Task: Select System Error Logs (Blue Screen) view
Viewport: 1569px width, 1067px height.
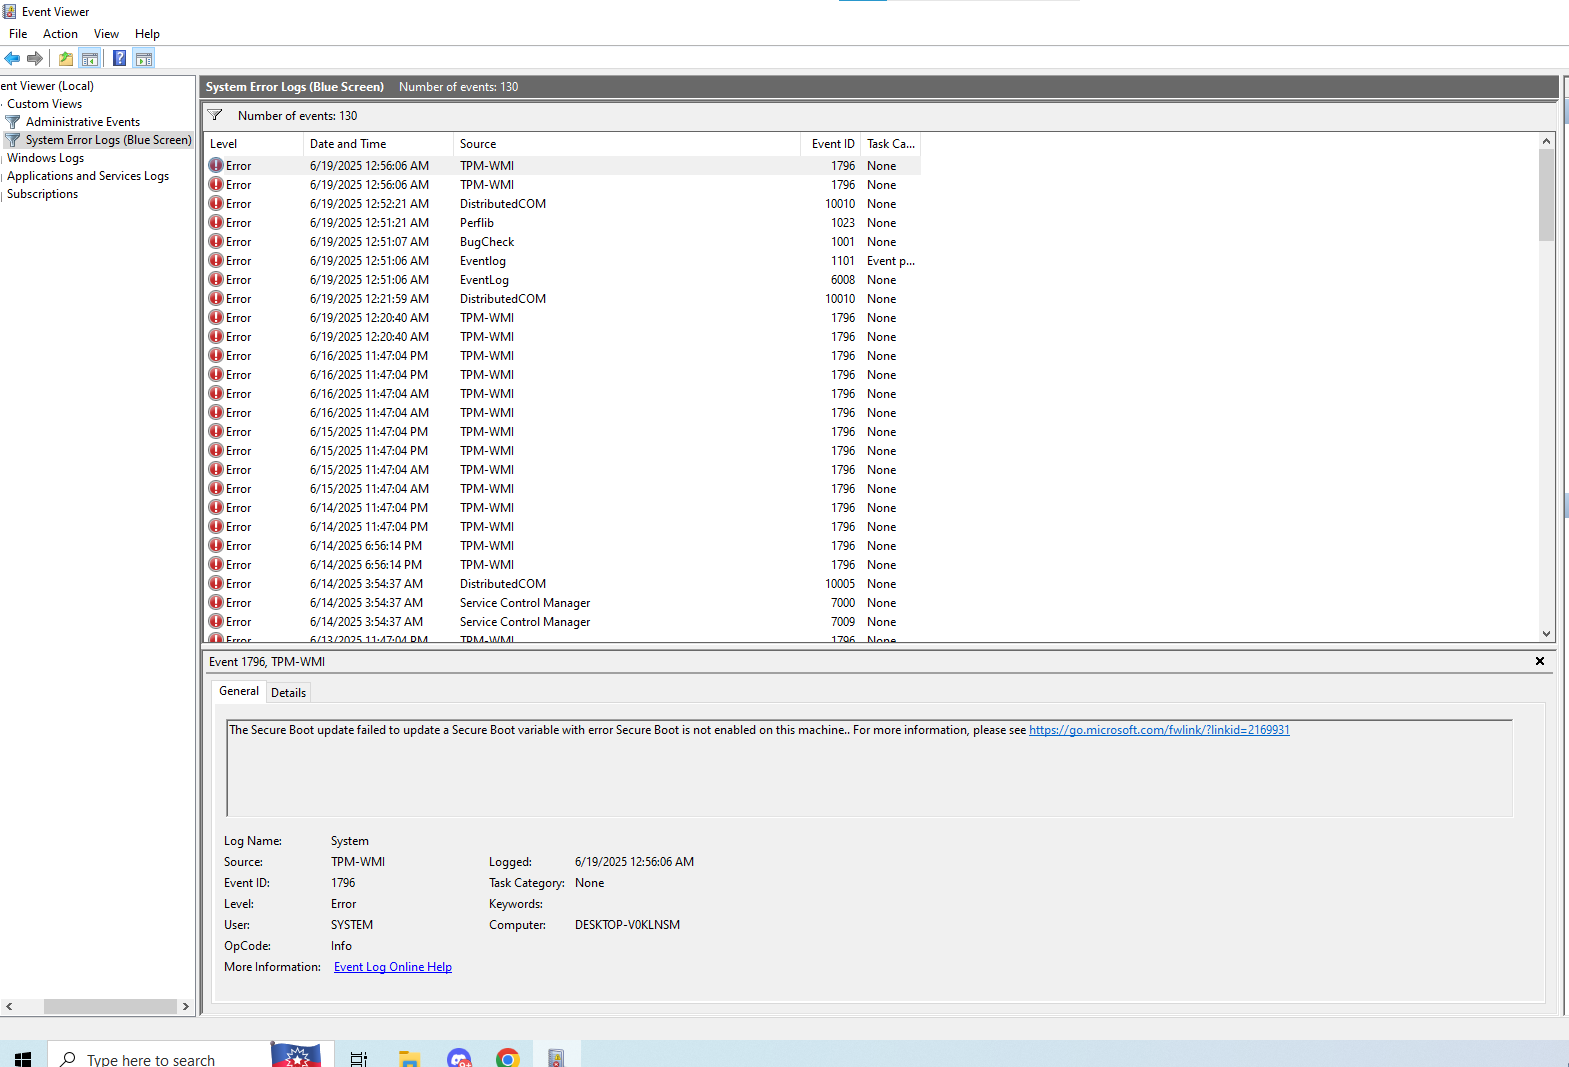Action: point(108,140)
